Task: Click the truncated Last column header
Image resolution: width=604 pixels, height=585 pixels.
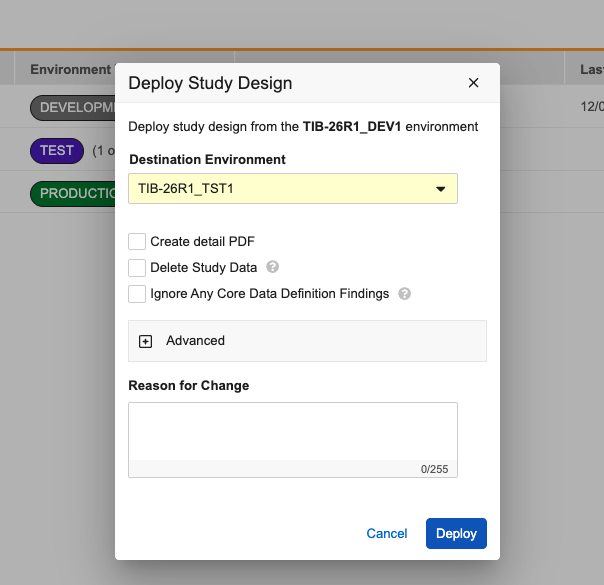Action: 591,69
